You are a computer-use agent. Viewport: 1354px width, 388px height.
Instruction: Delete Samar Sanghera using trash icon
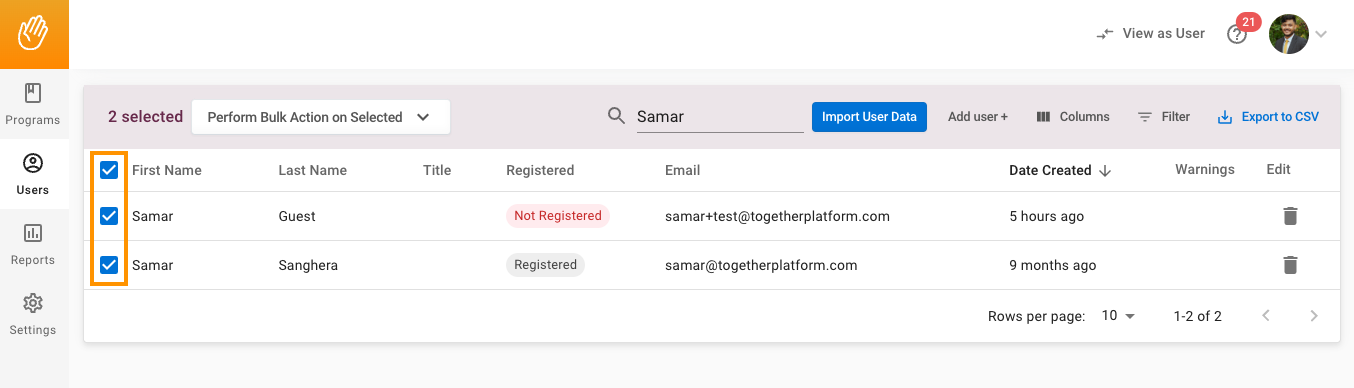pos(1290,265)
